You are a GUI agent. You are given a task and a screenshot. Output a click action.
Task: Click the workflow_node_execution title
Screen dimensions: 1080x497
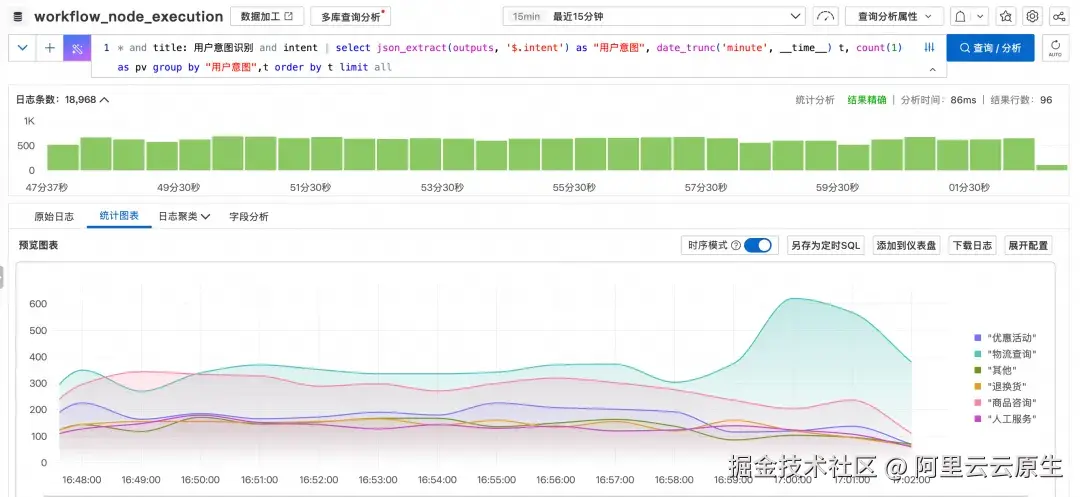coord(129,17)
